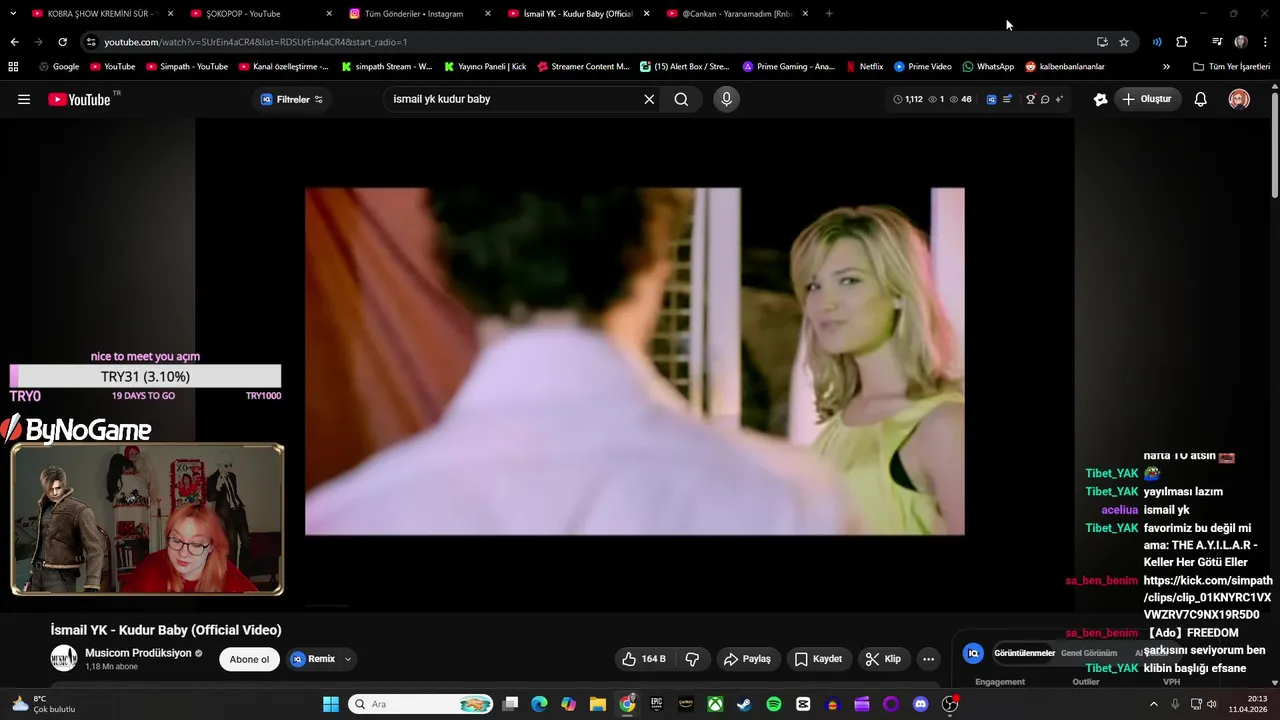1280x720 pixels.
Task: Dislike the video with thumbs down
Action: point(692,659)
